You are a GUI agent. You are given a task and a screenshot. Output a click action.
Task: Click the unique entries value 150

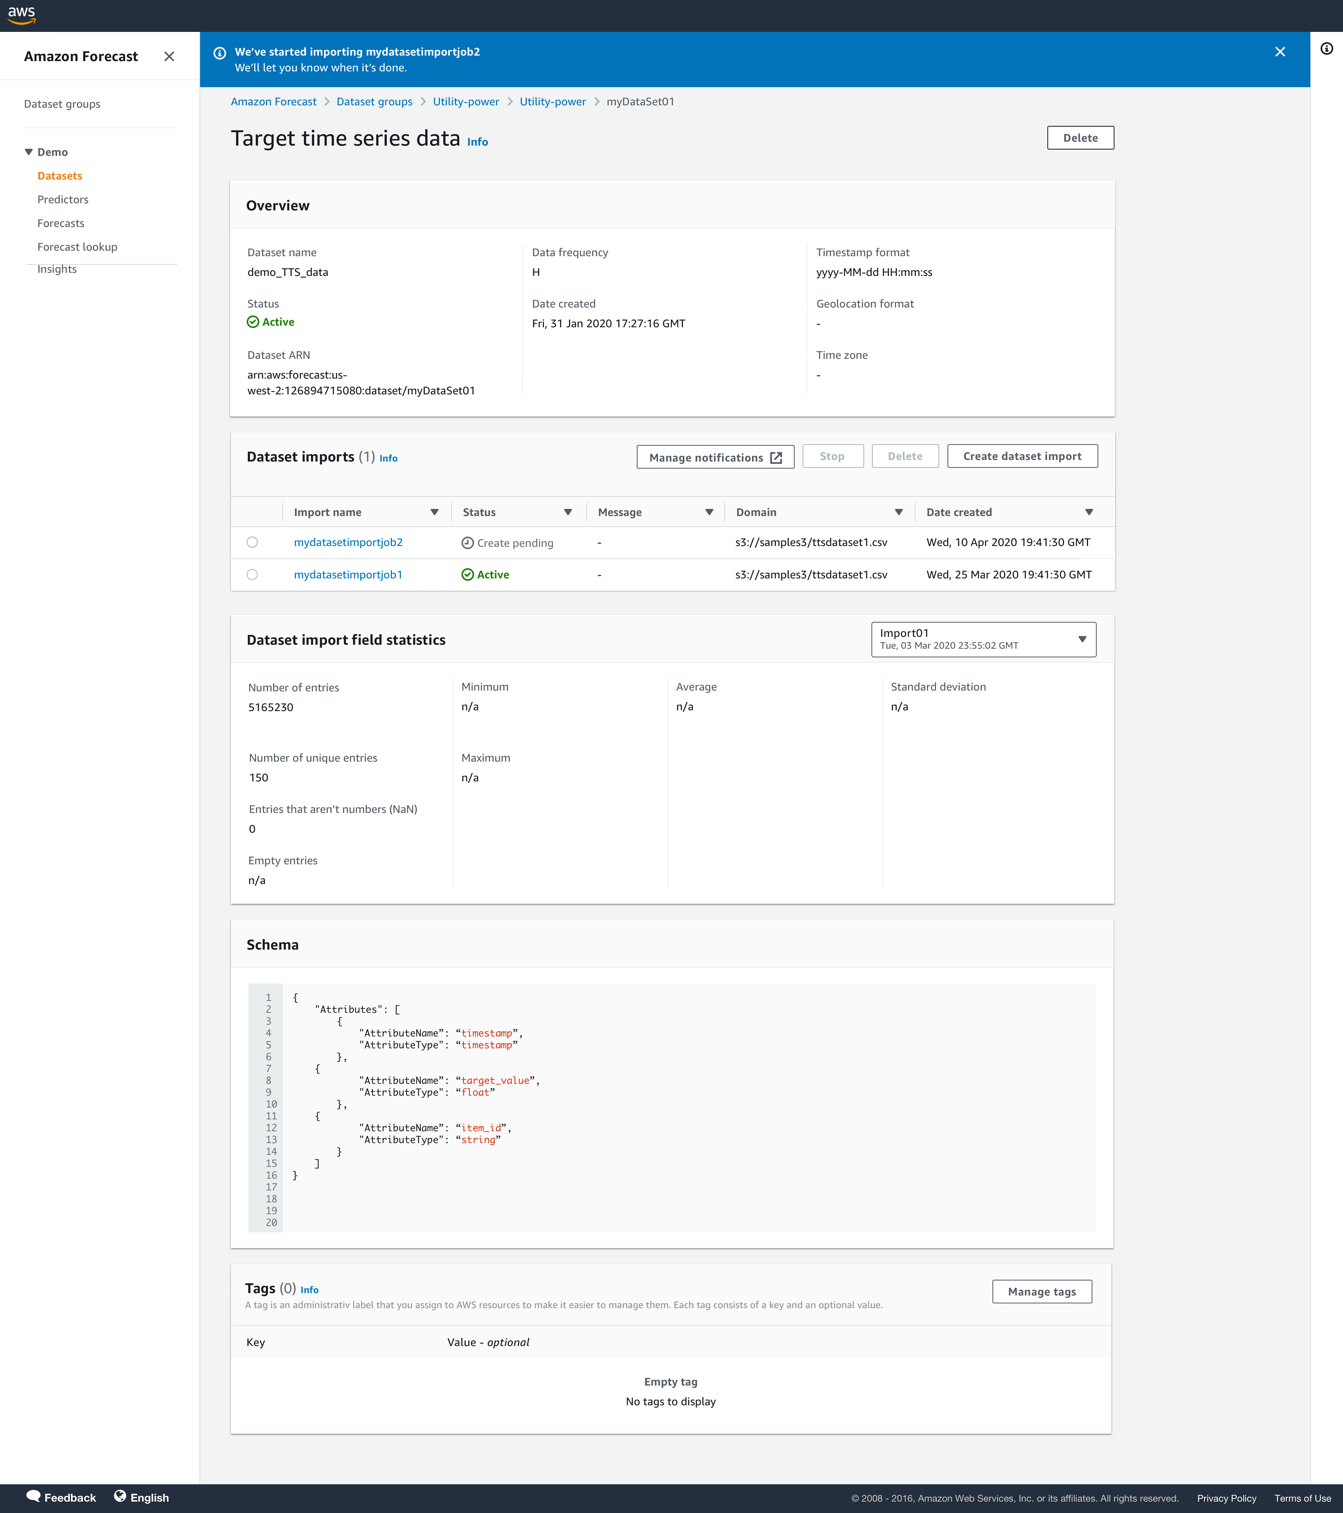258,778
